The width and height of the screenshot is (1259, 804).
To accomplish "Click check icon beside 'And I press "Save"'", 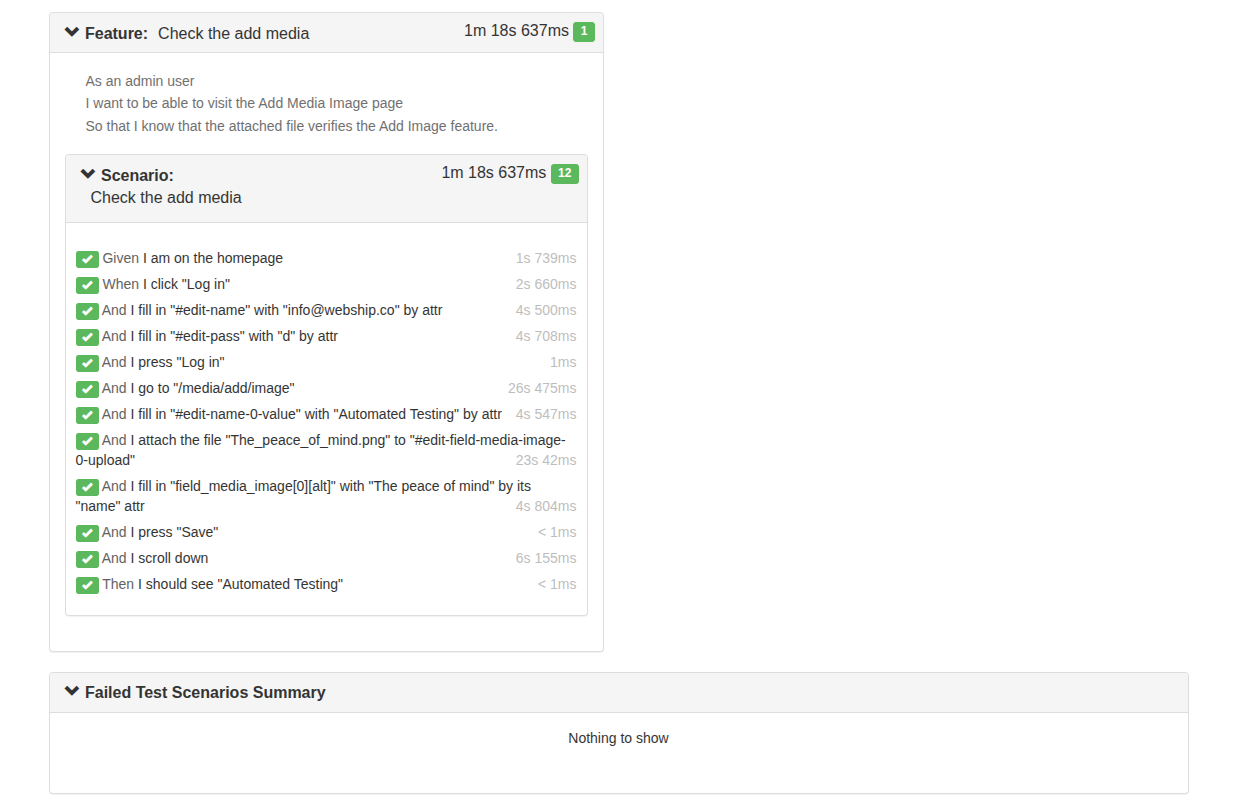I will pos(87,533).
